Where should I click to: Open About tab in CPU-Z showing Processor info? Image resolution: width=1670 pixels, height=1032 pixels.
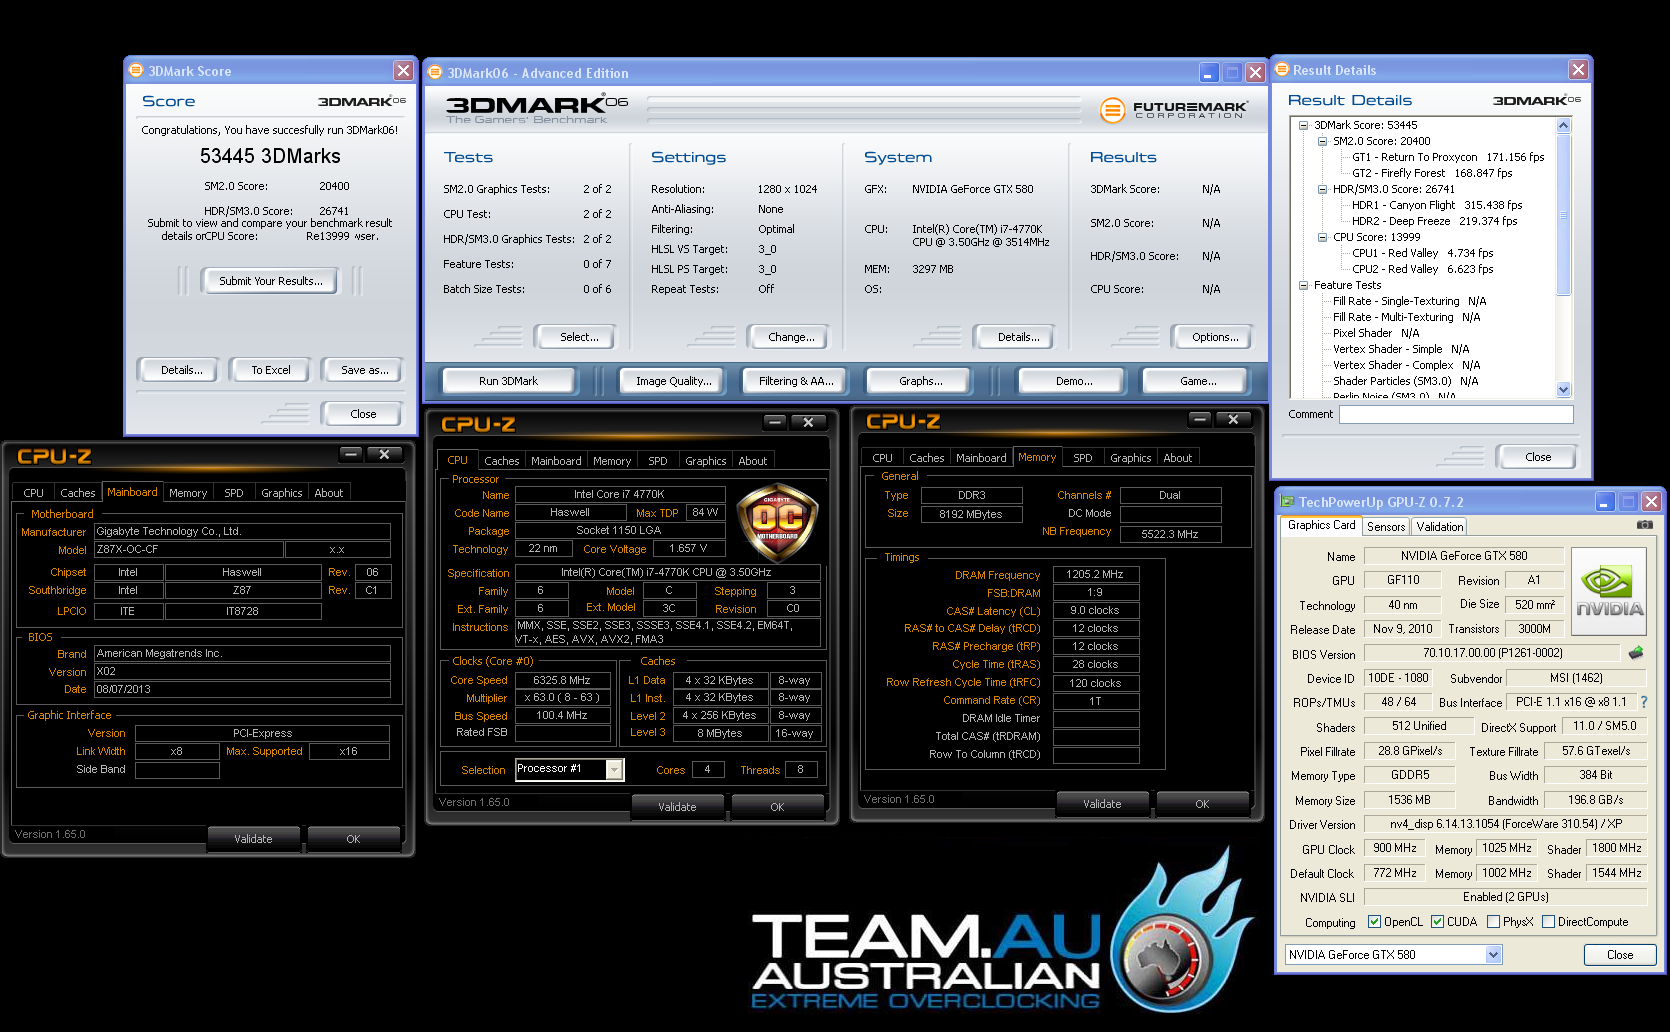752,461
